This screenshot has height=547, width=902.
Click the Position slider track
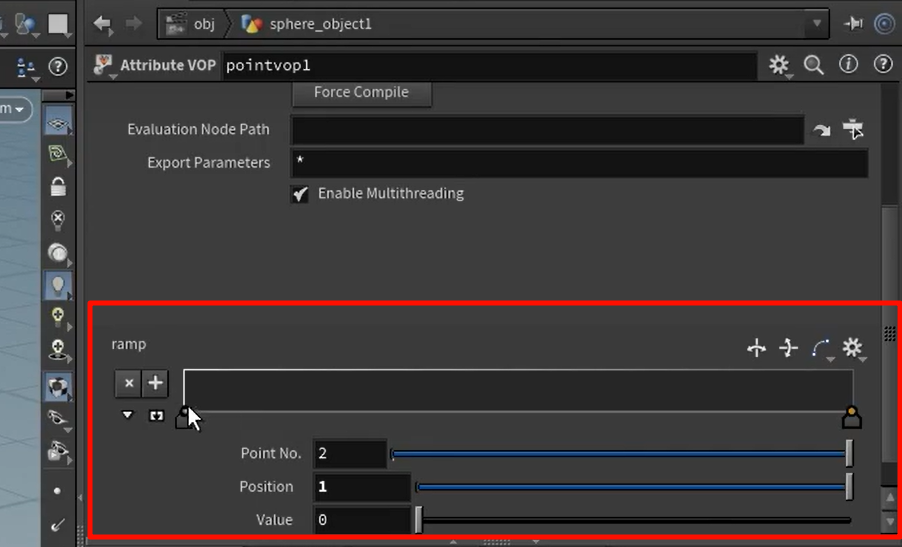tap(634, 487)
